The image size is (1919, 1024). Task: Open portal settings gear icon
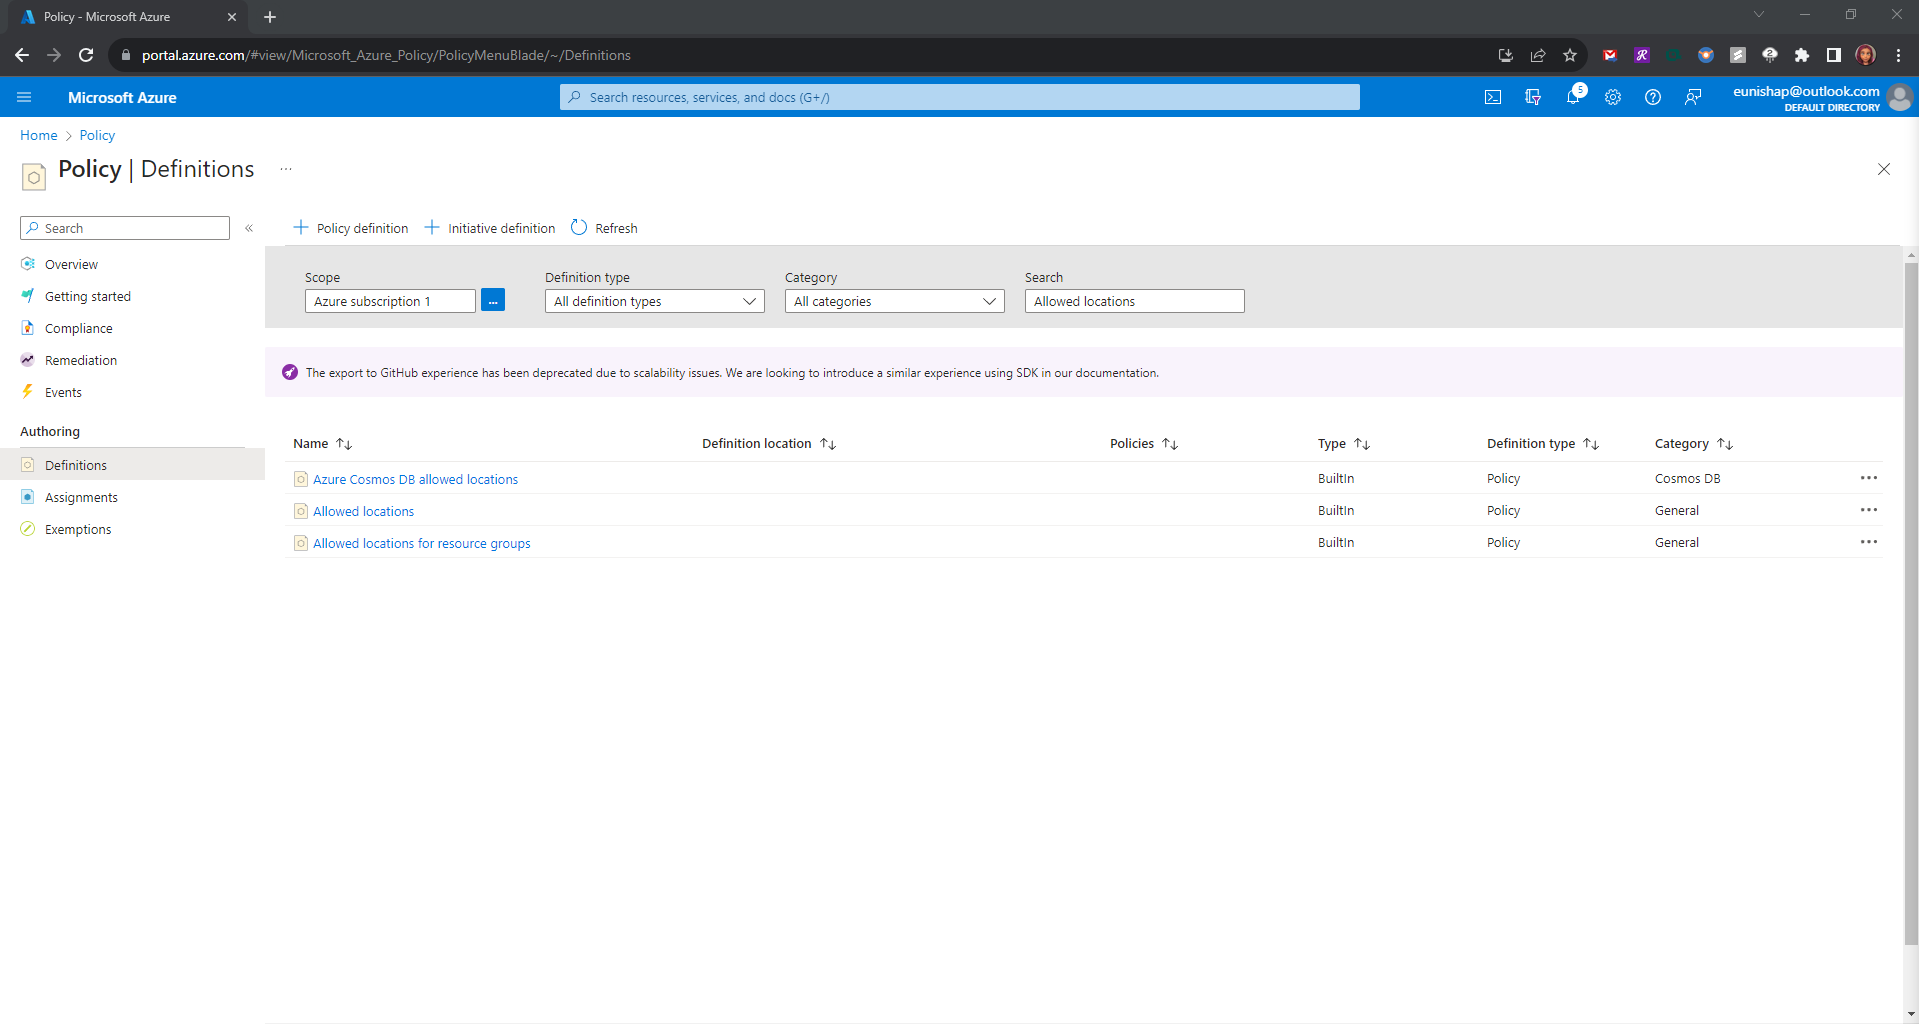[1613, 97]
